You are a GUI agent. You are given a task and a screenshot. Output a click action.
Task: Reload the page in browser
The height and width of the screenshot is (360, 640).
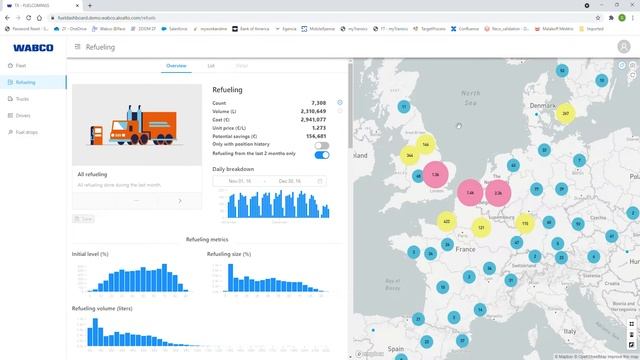coord(29,18)
